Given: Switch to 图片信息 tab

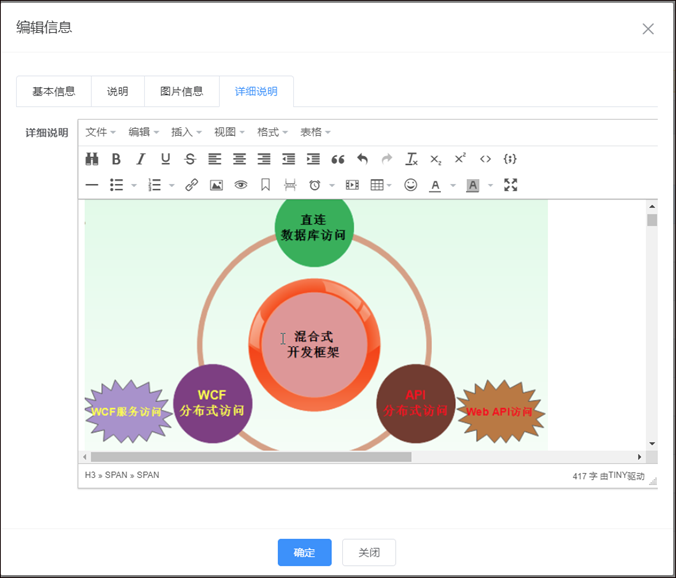Looking at the screenshot, I should pyautogui.click(x=182, y=91).
